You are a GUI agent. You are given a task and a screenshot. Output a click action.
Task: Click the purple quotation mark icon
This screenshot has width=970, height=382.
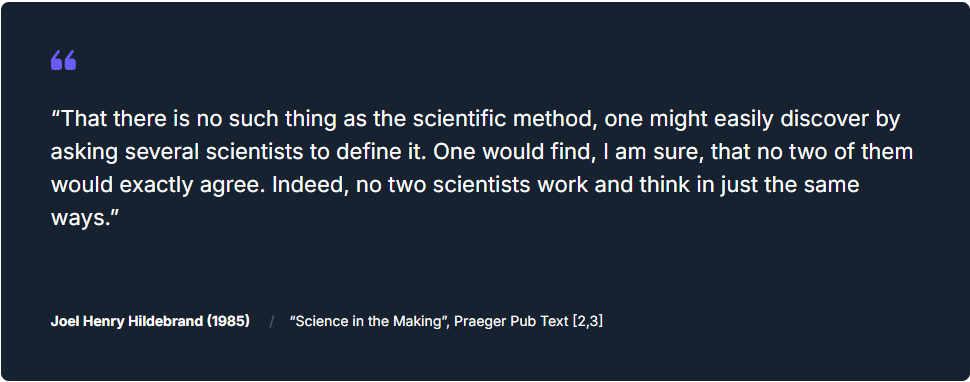64,60
